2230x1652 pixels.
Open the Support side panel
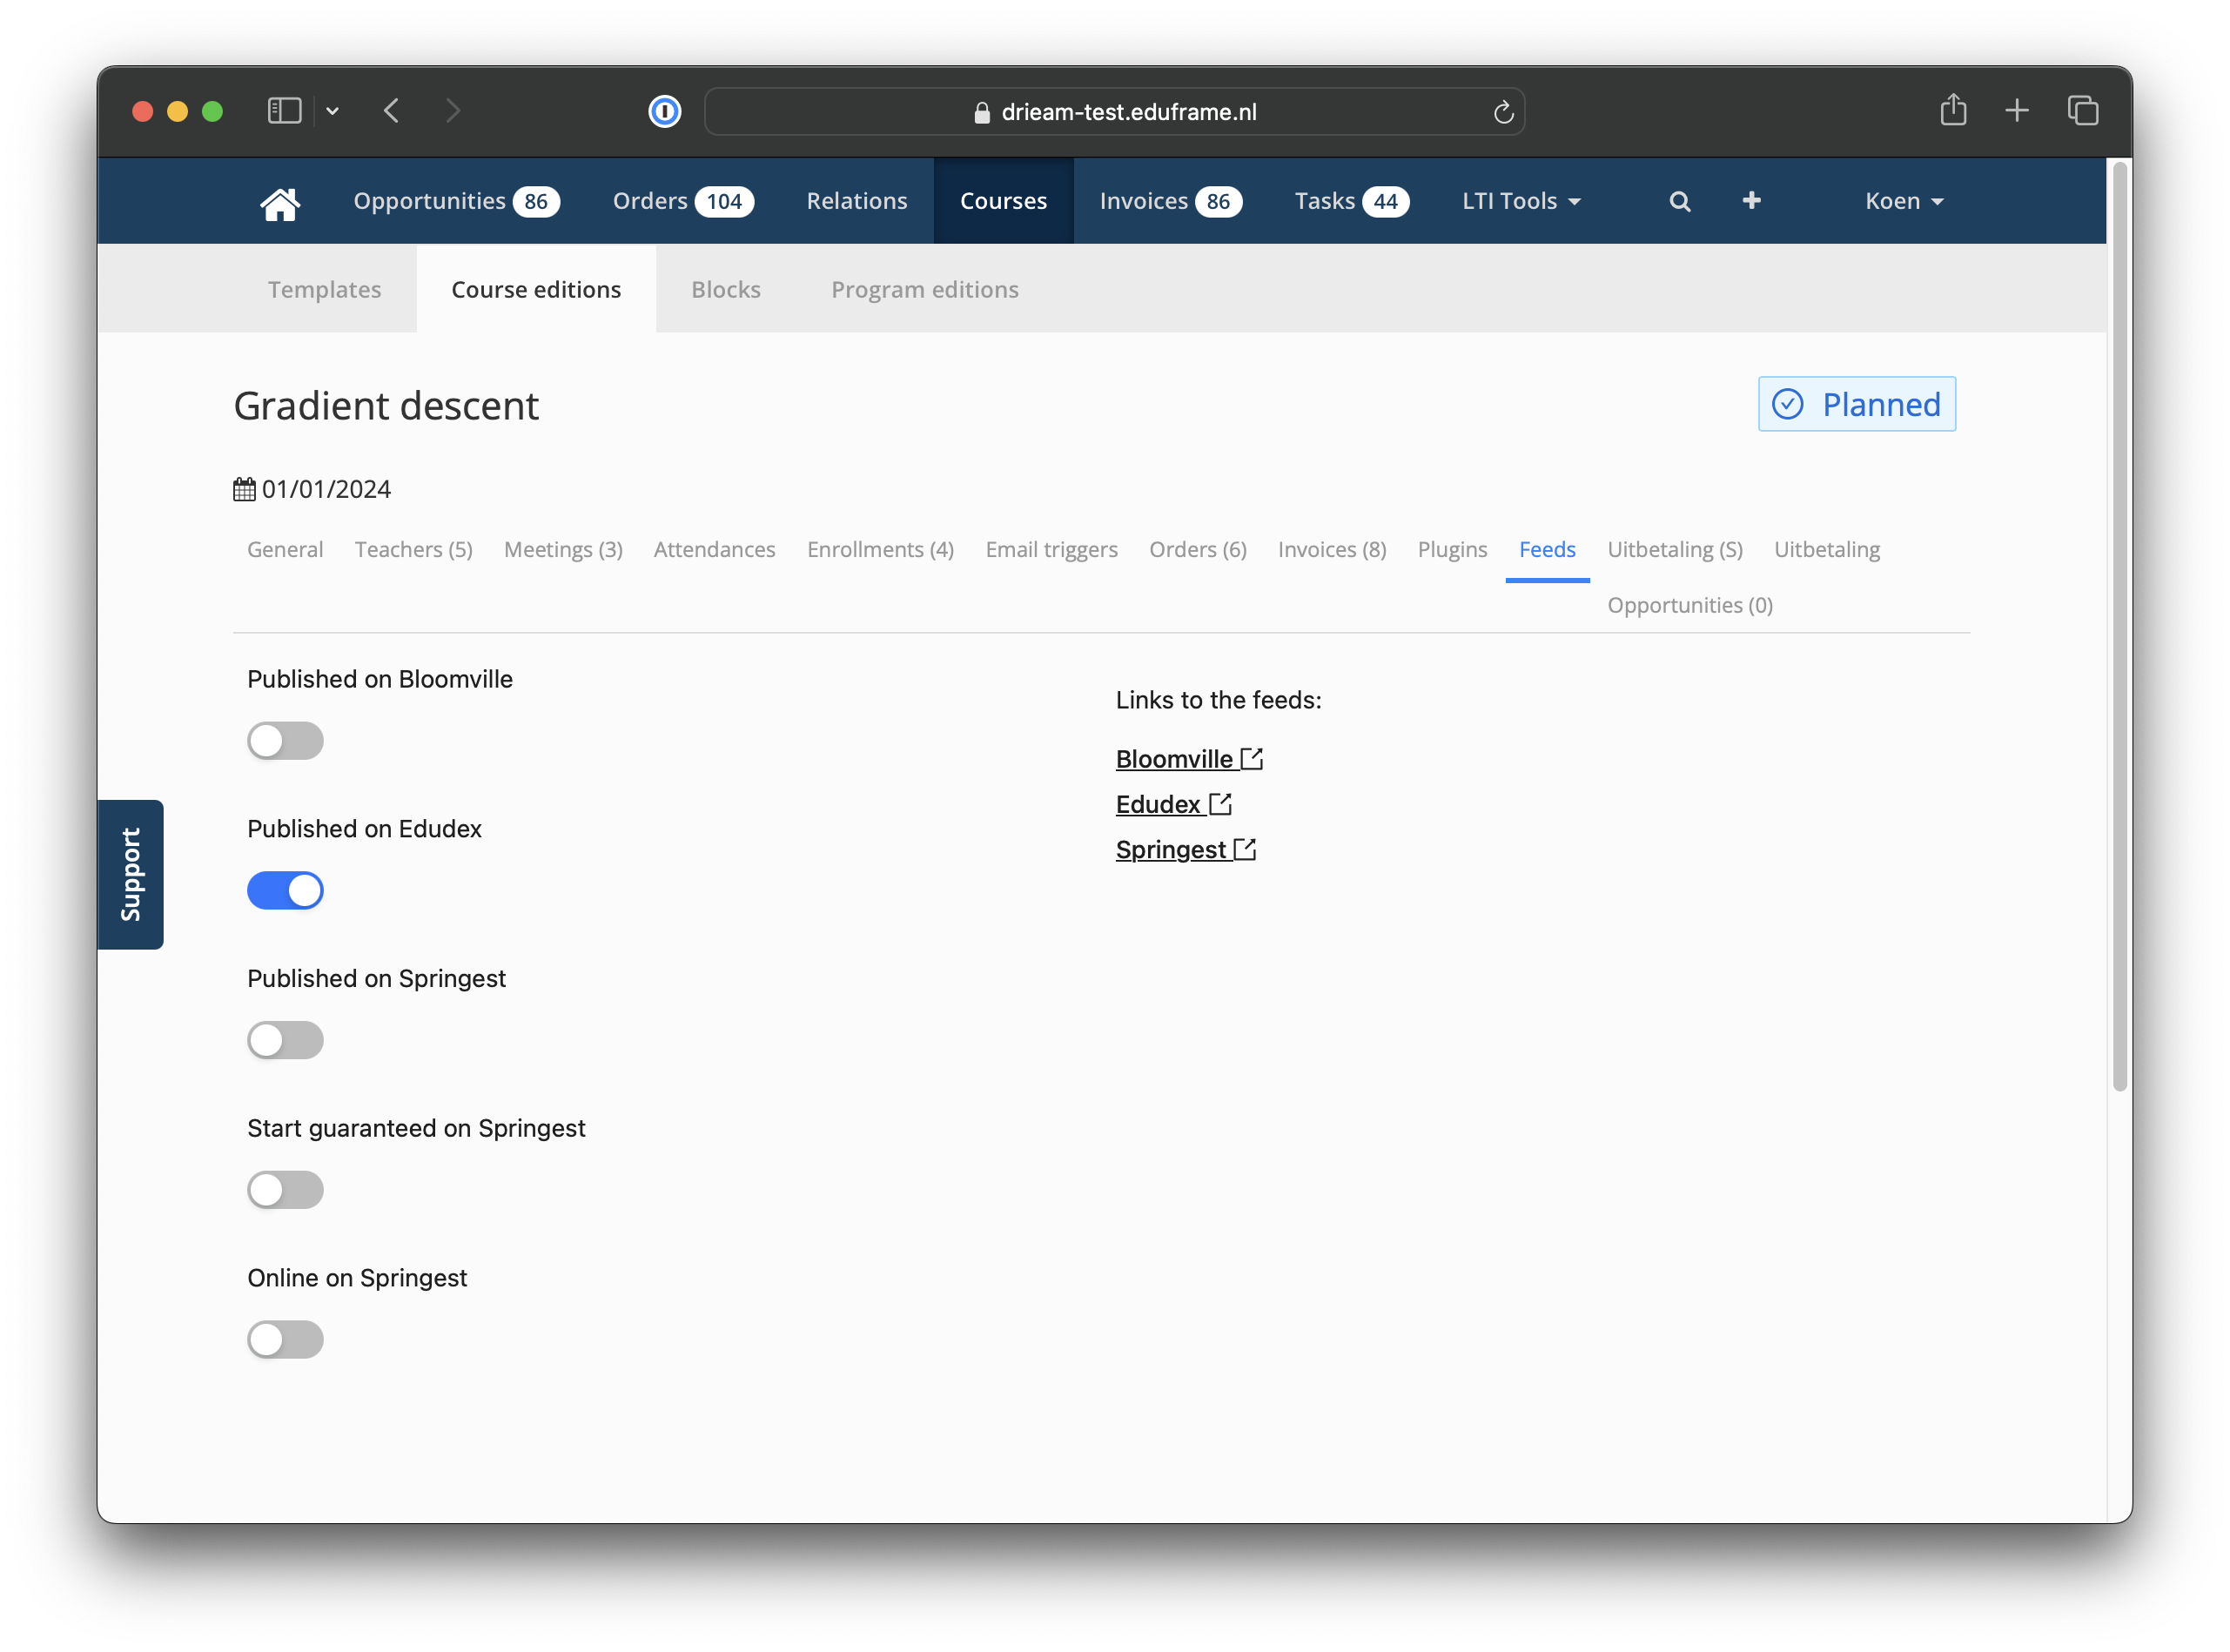pos(130,874)
